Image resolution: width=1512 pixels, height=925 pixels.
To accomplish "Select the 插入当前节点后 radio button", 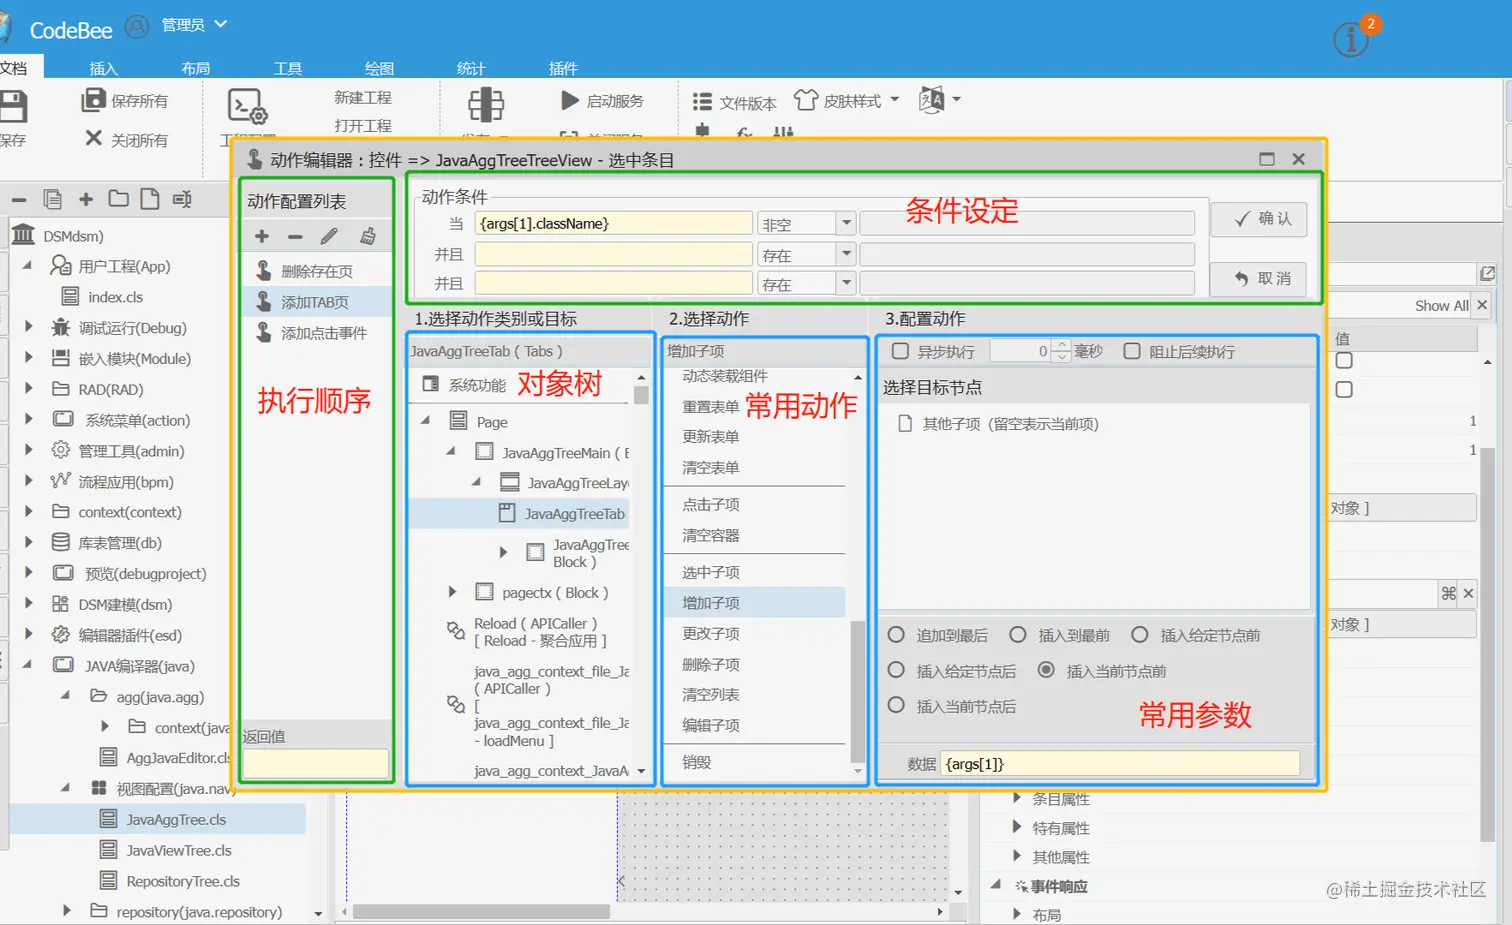I will 896,705.
